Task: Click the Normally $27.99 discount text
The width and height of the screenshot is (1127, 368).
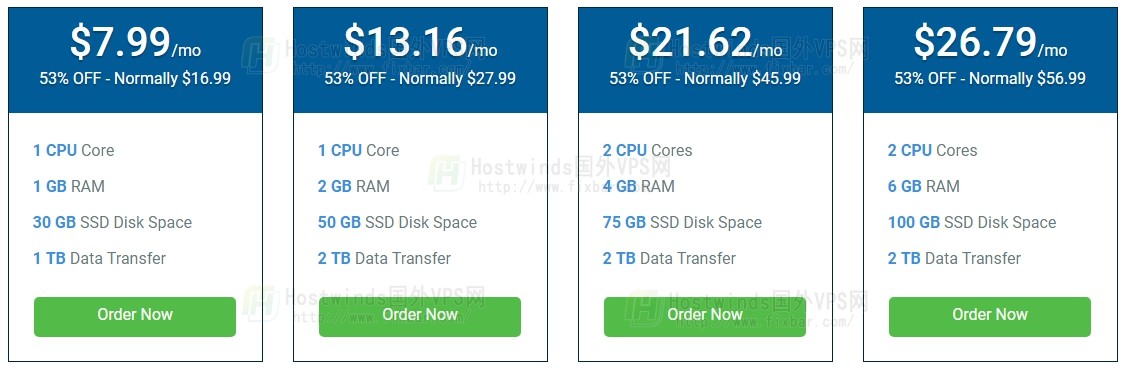Action: tap(457, 78)
